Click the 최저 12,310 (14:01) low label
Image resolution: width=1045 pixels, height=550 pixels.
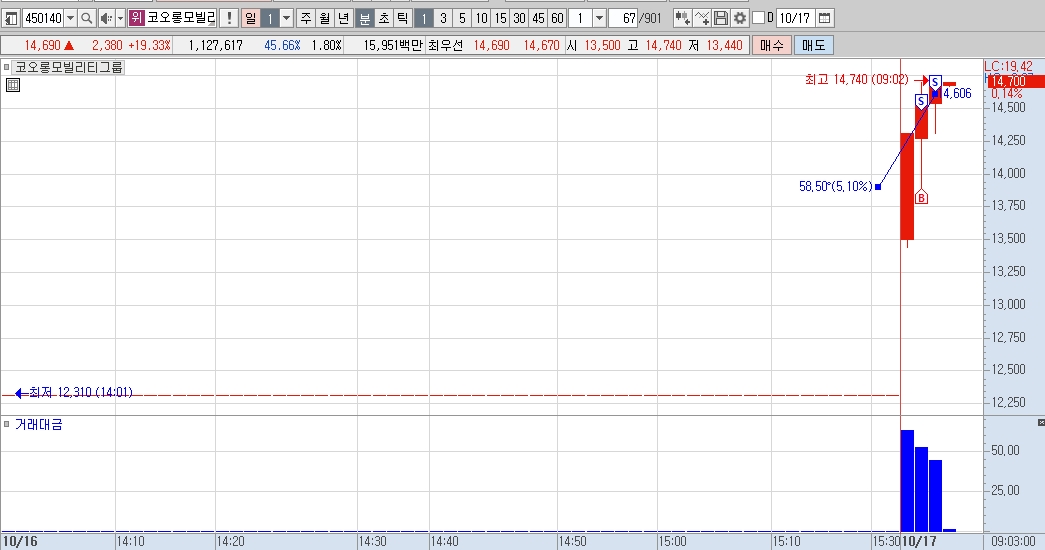[80, 393]
